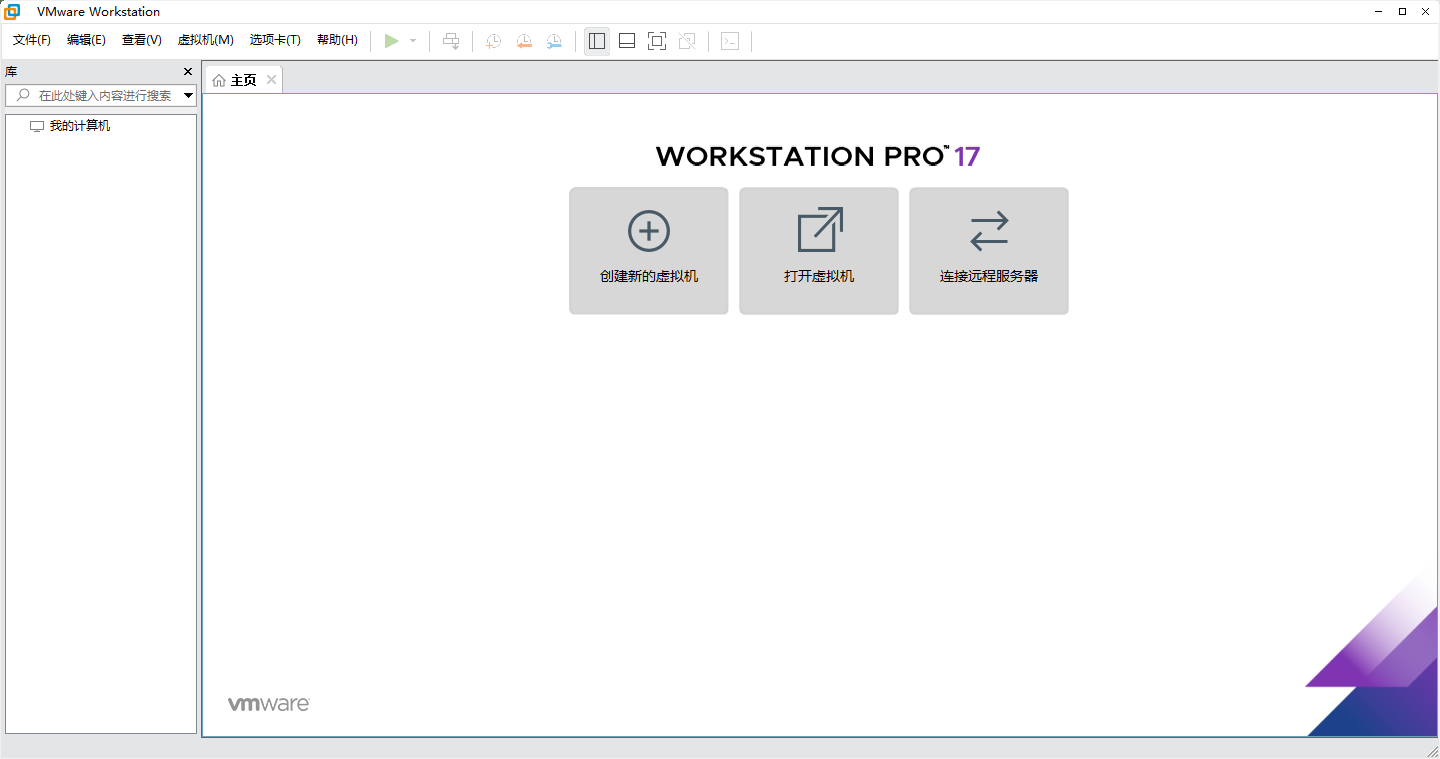The height and width of the screenshot is (759, 1440).
Task: Open the 虚拟机 menu
Action: (x=205, y=40)
